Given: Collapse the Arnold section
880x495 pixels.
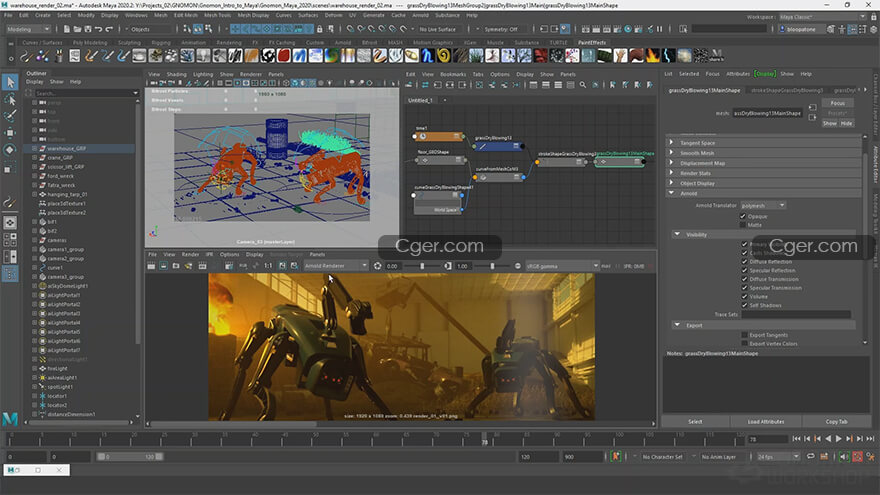Looking at the screenshot, I should (x=764, y=194).
